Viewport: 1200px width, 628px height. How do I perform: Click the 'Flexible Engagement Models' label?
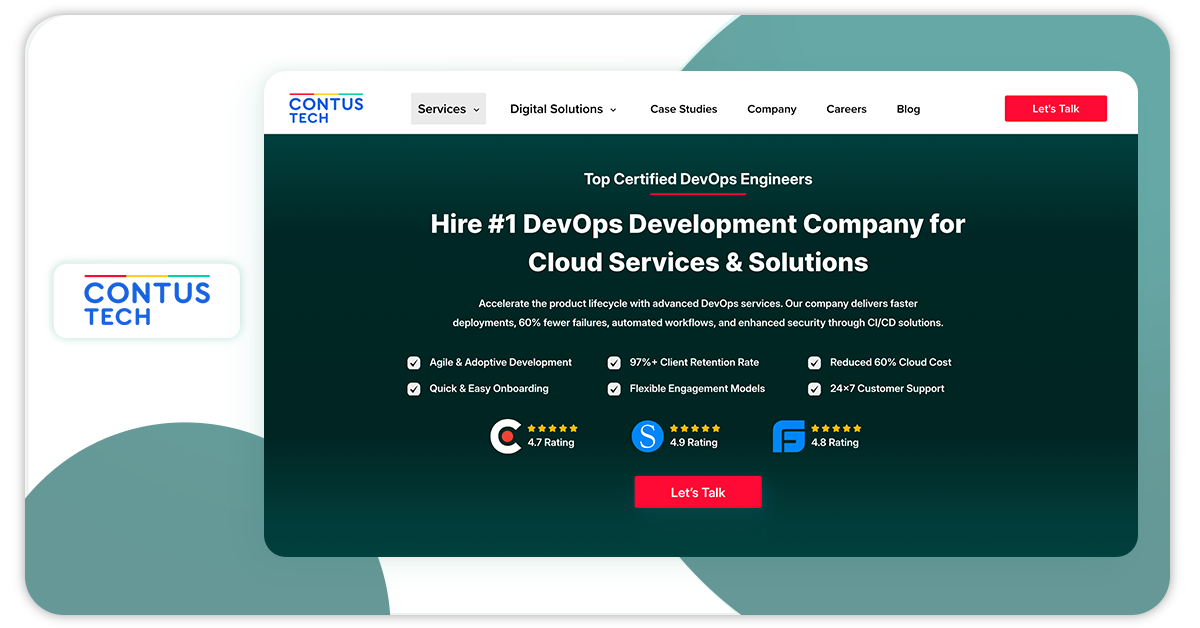[x=697, y=389]
